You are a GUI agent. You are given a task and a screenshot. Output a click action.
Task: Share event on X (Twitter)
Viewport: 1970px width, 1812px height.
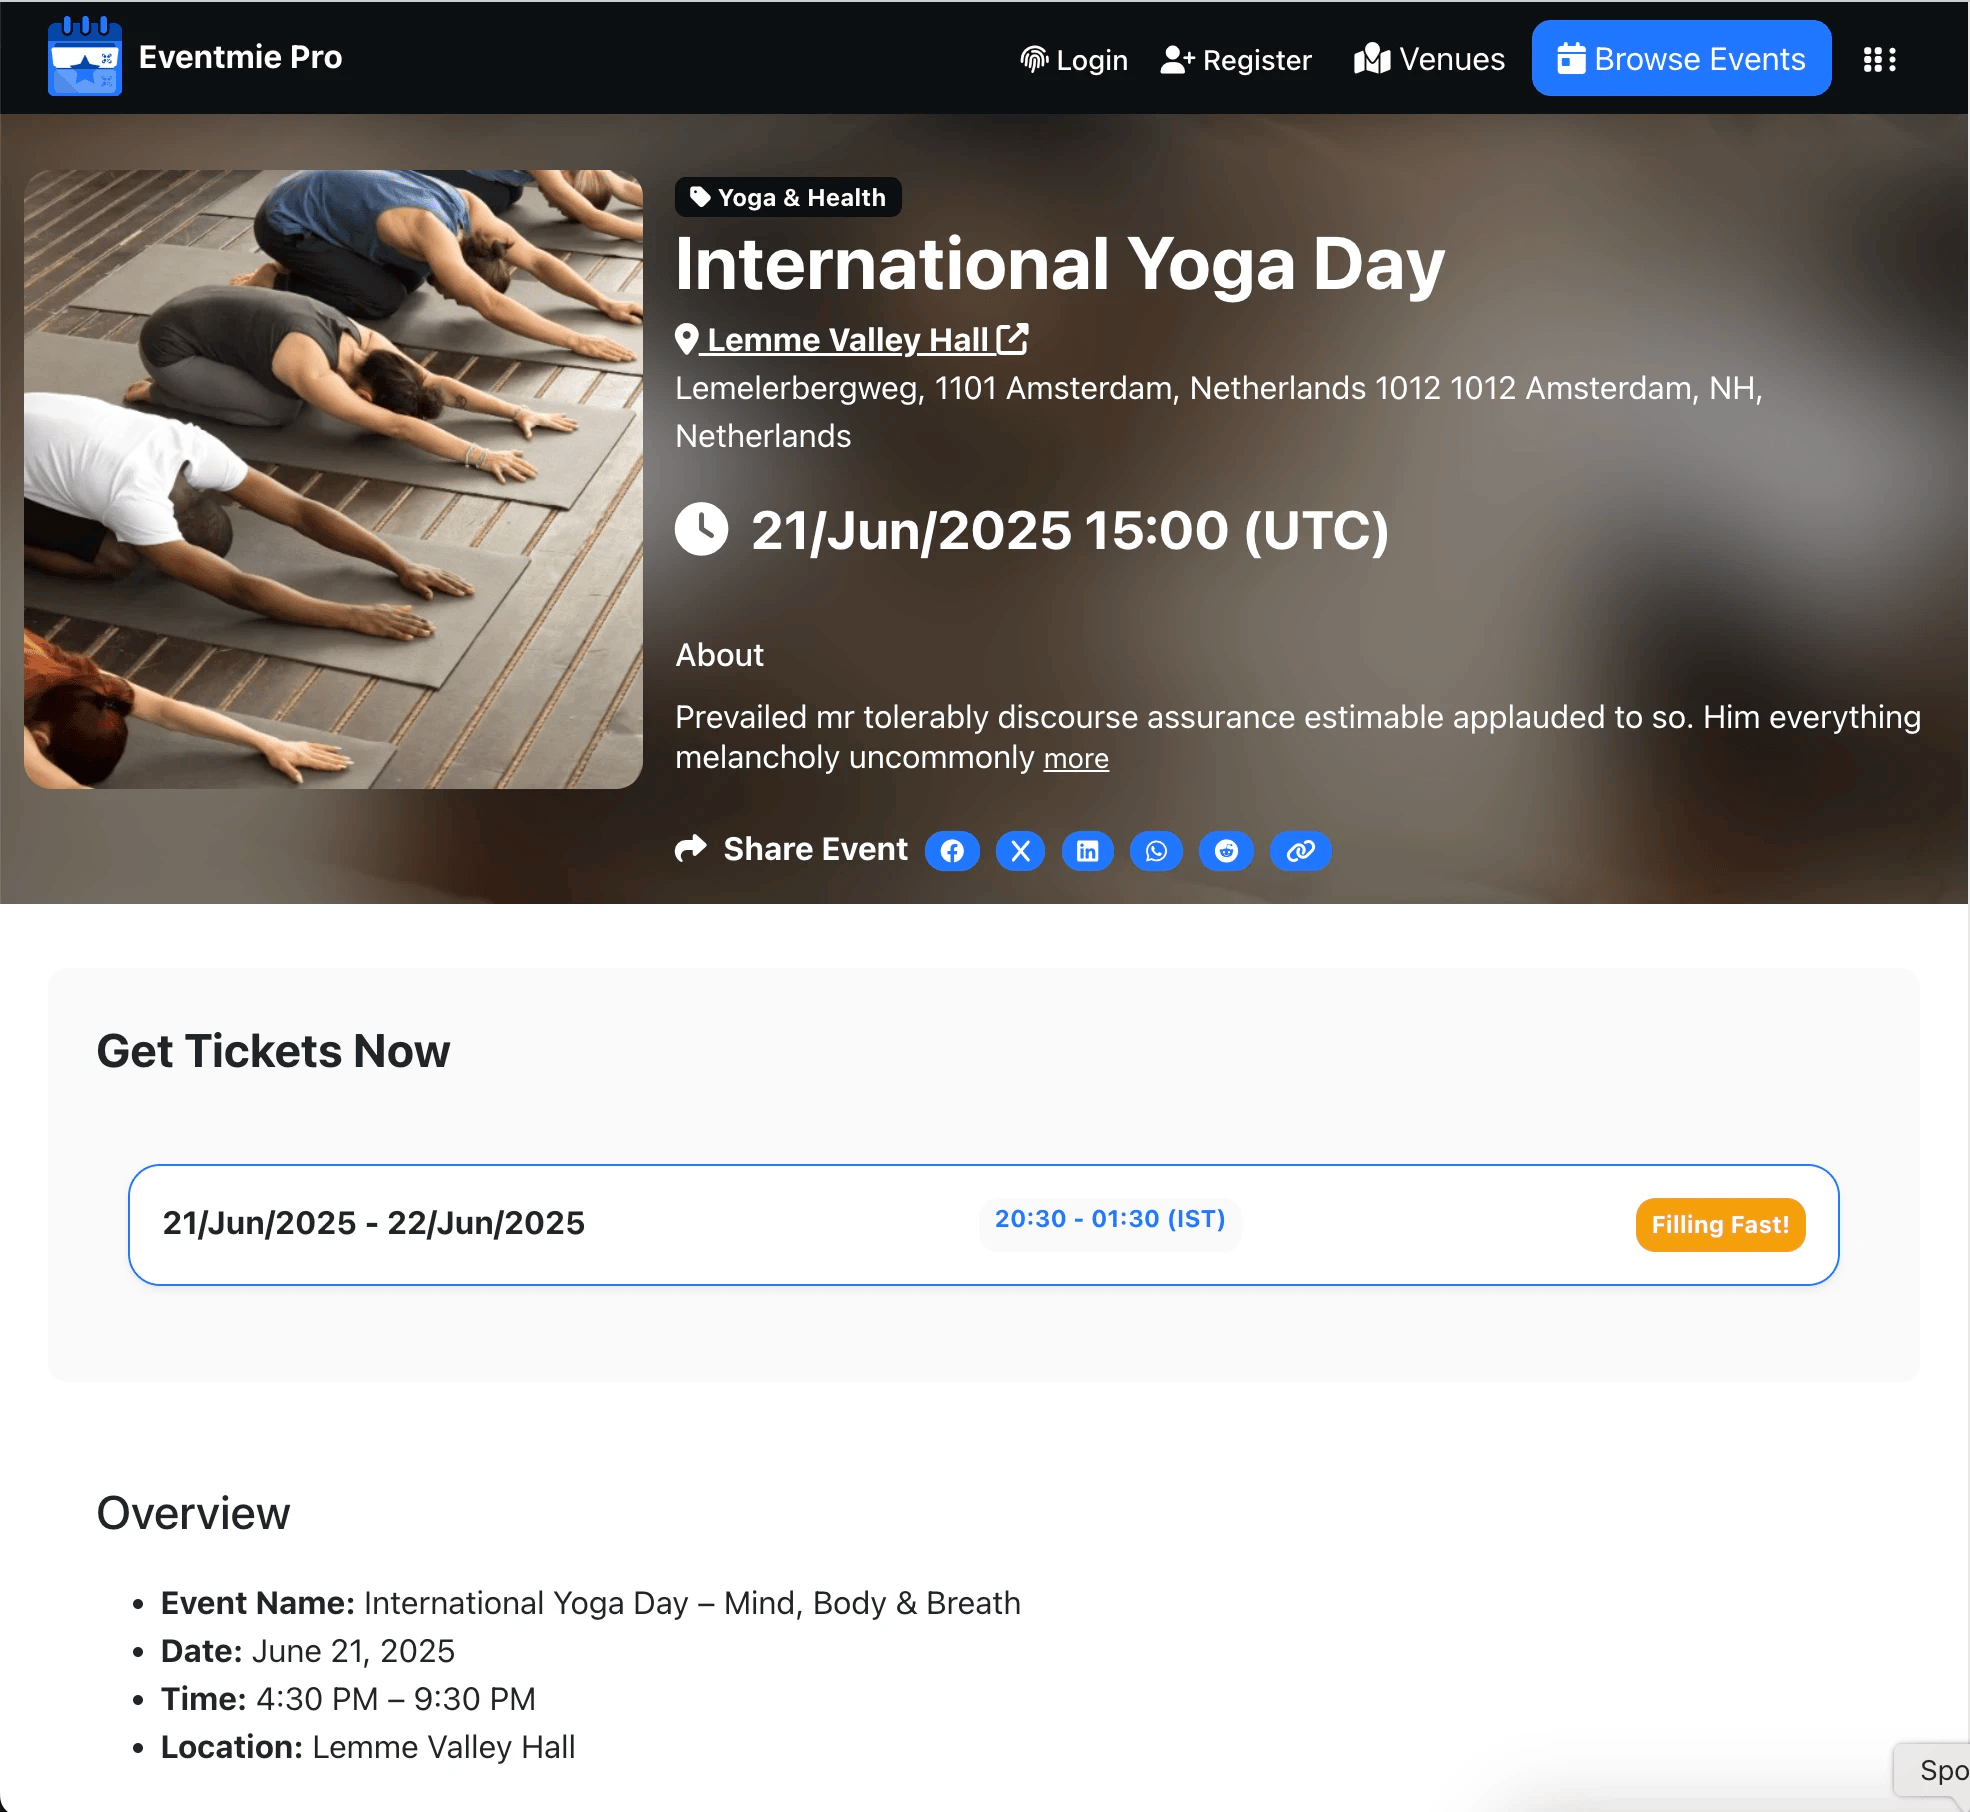pos(1020,851)
